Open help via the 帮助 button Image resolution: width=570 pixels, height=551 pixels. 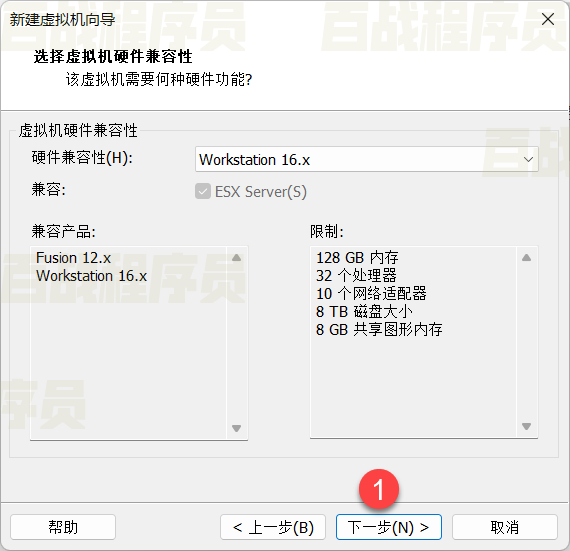click(63, 527)
